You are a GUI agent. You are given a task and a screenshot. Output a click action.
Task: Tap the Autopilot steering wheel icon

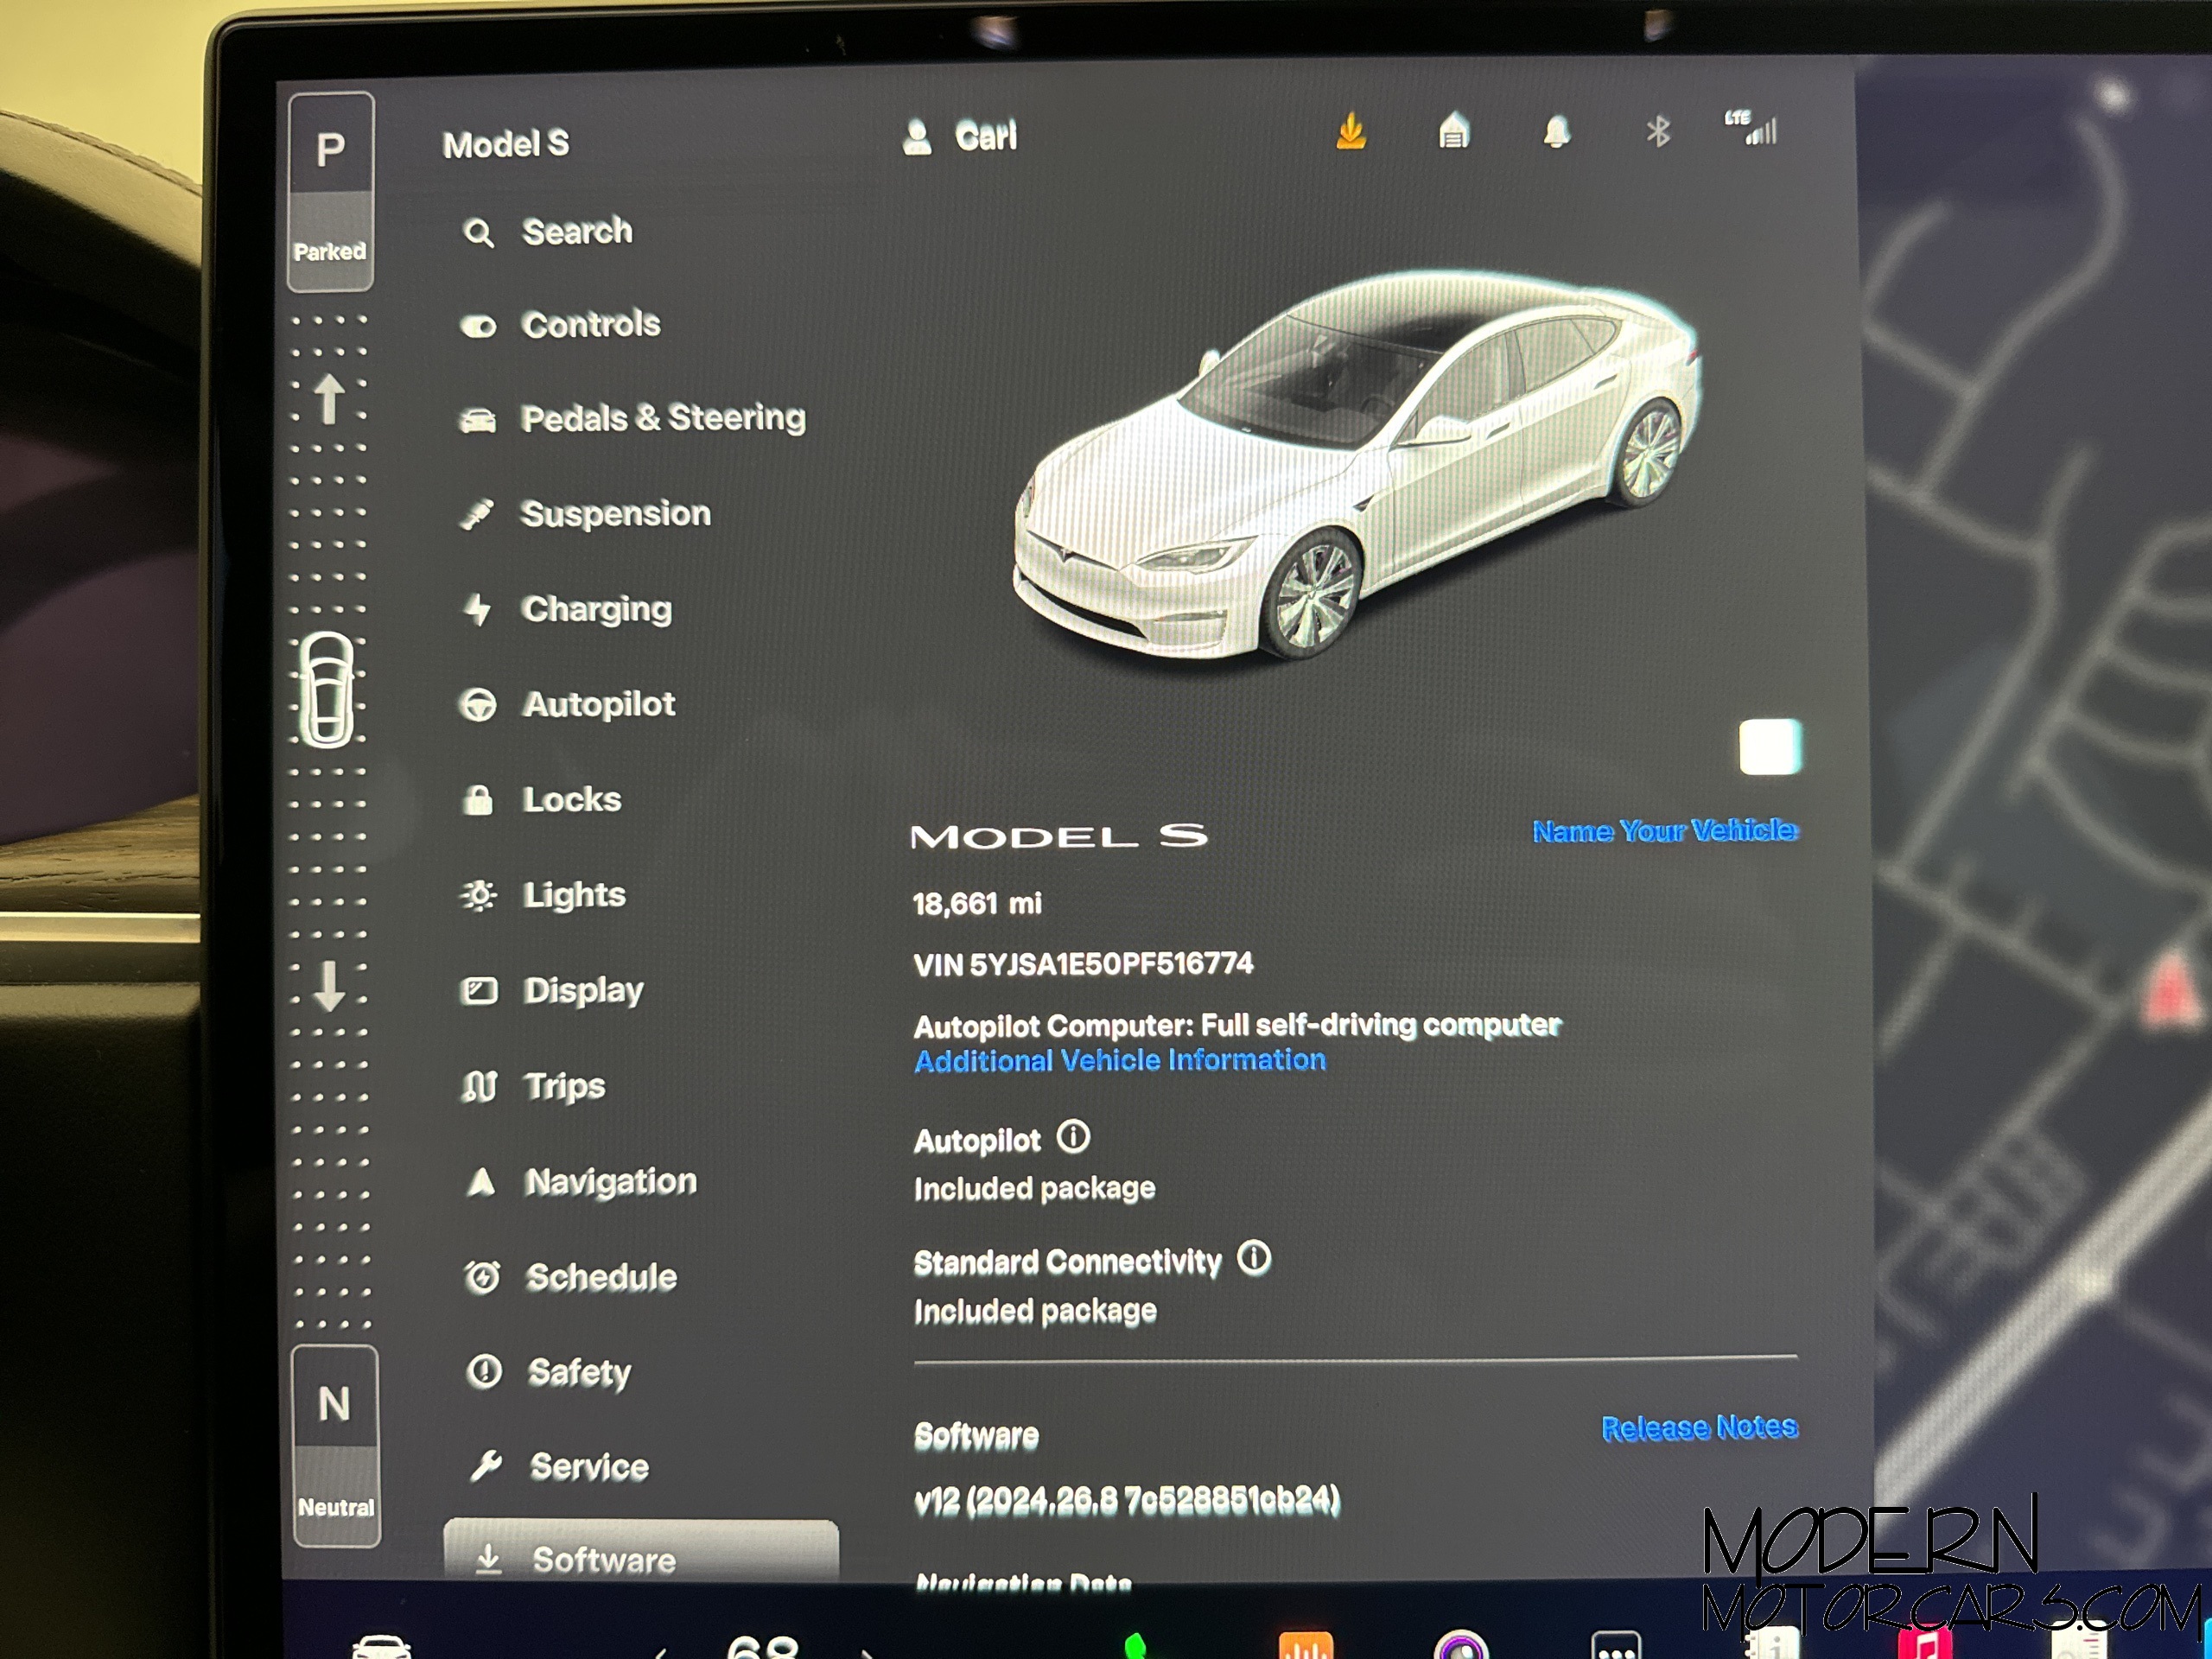click(x=478, y=705)
